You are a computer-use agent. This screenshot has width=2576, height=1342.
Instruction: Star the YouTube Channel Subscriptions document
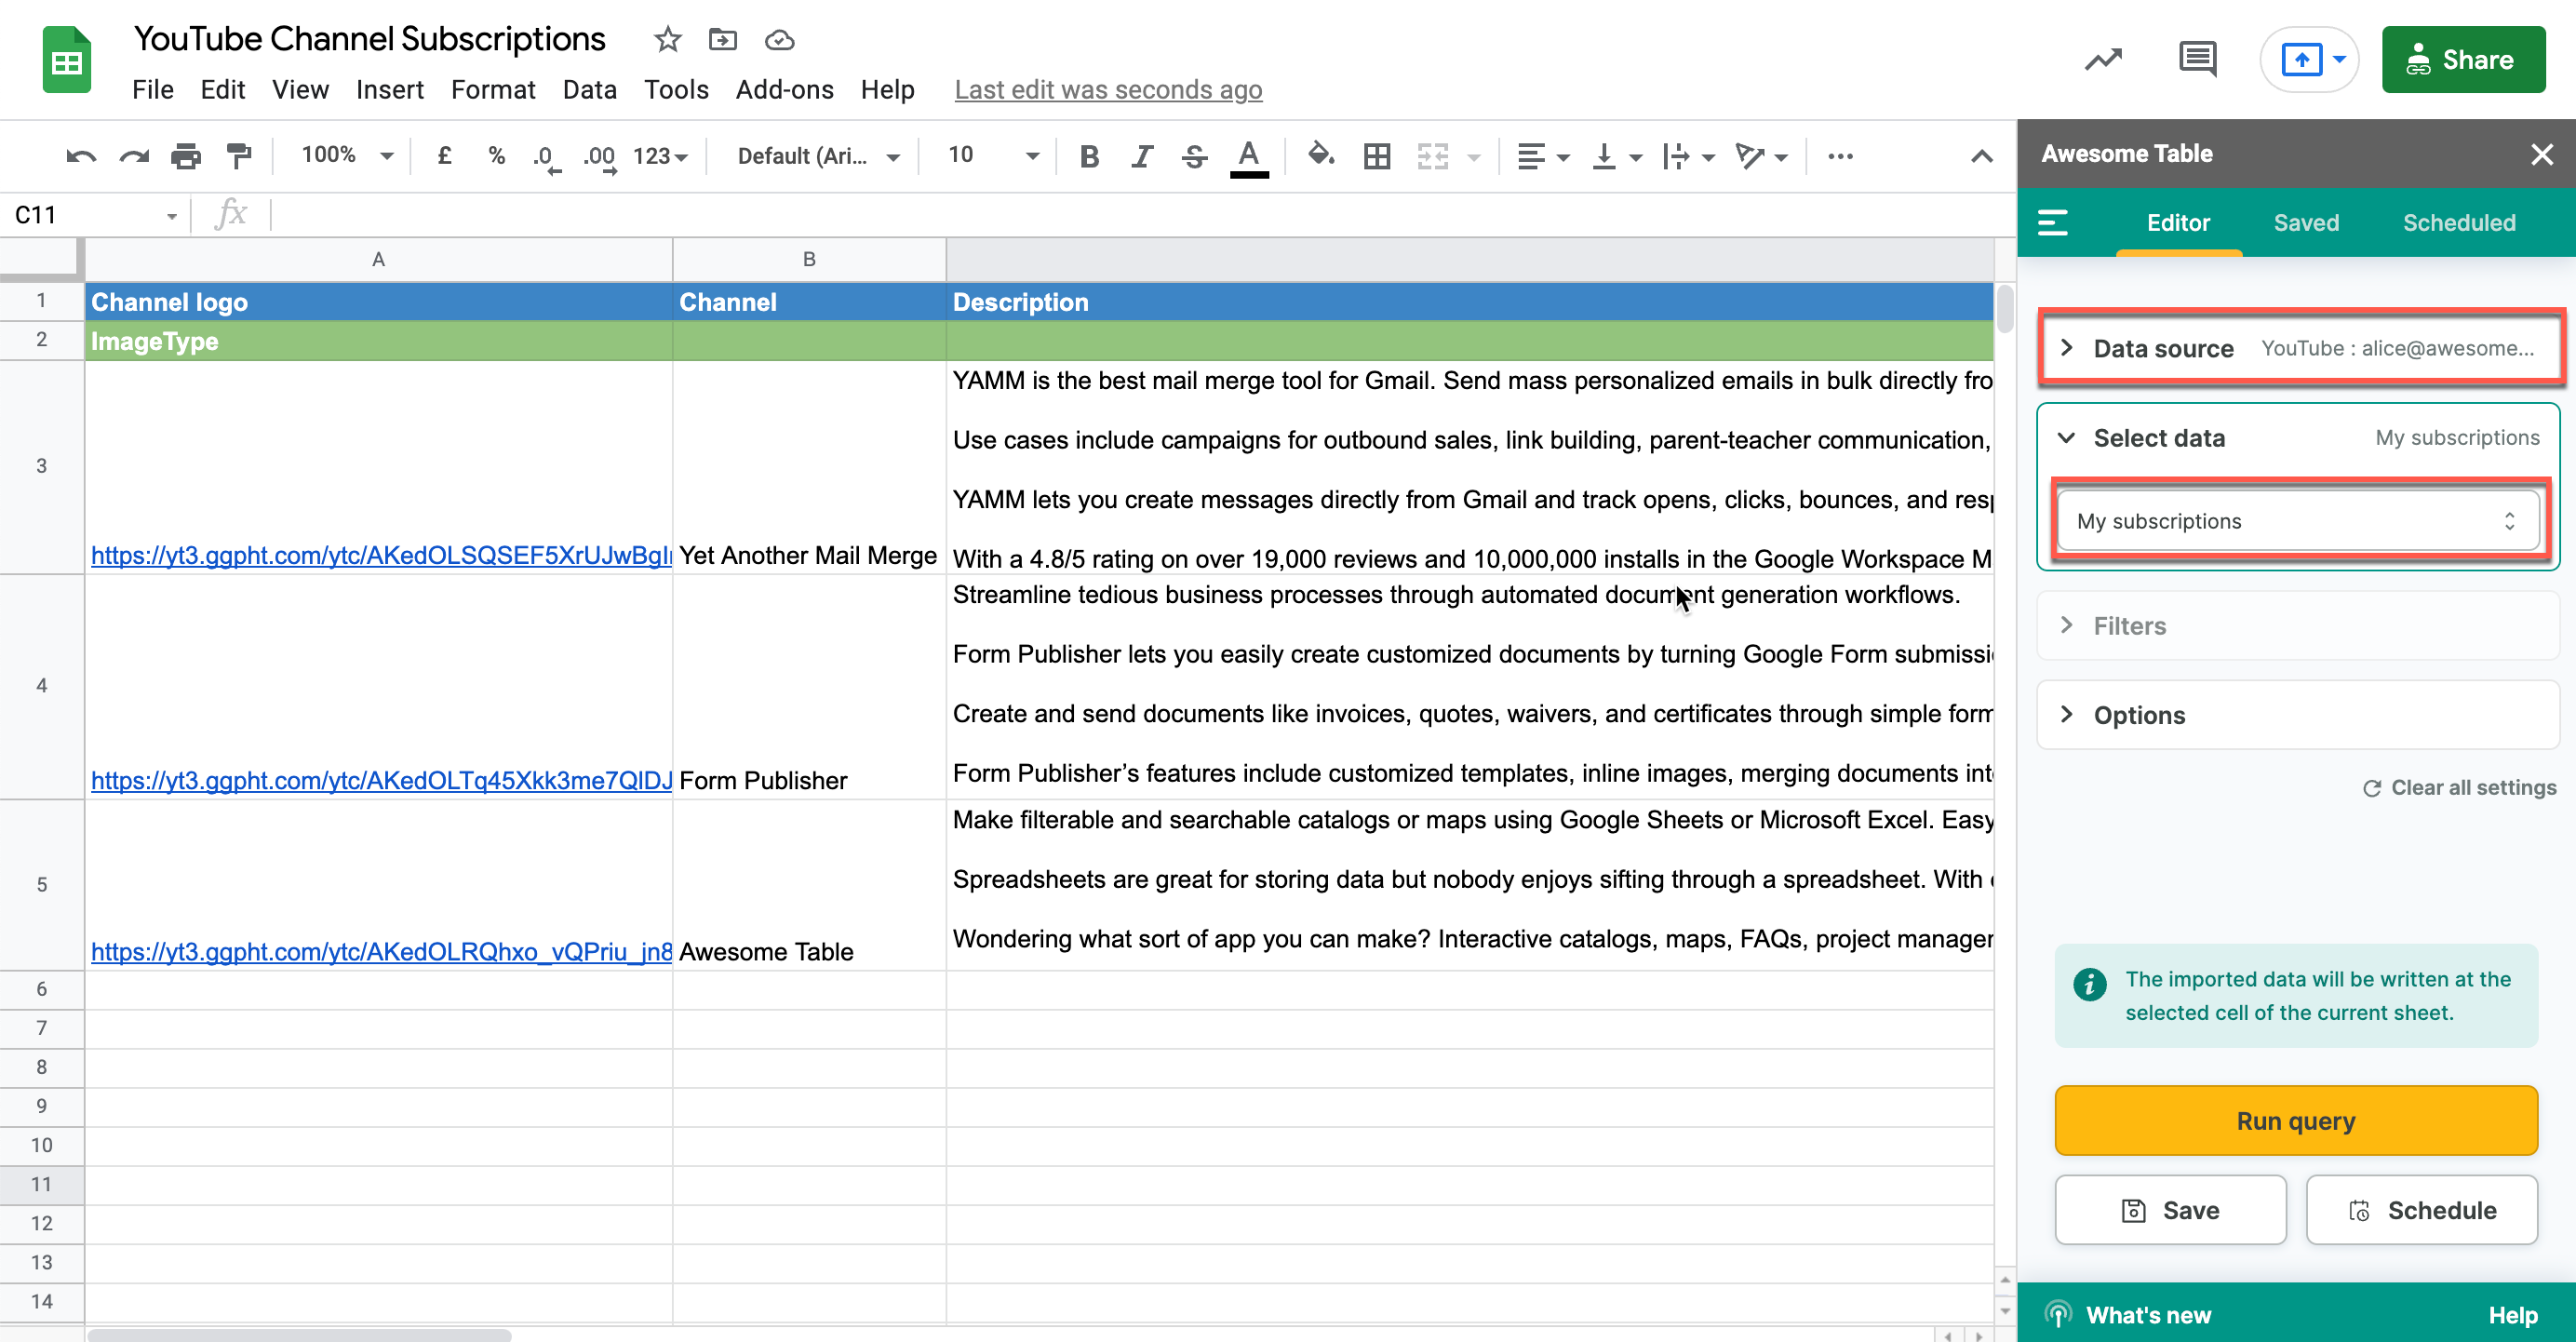[667, 40]
